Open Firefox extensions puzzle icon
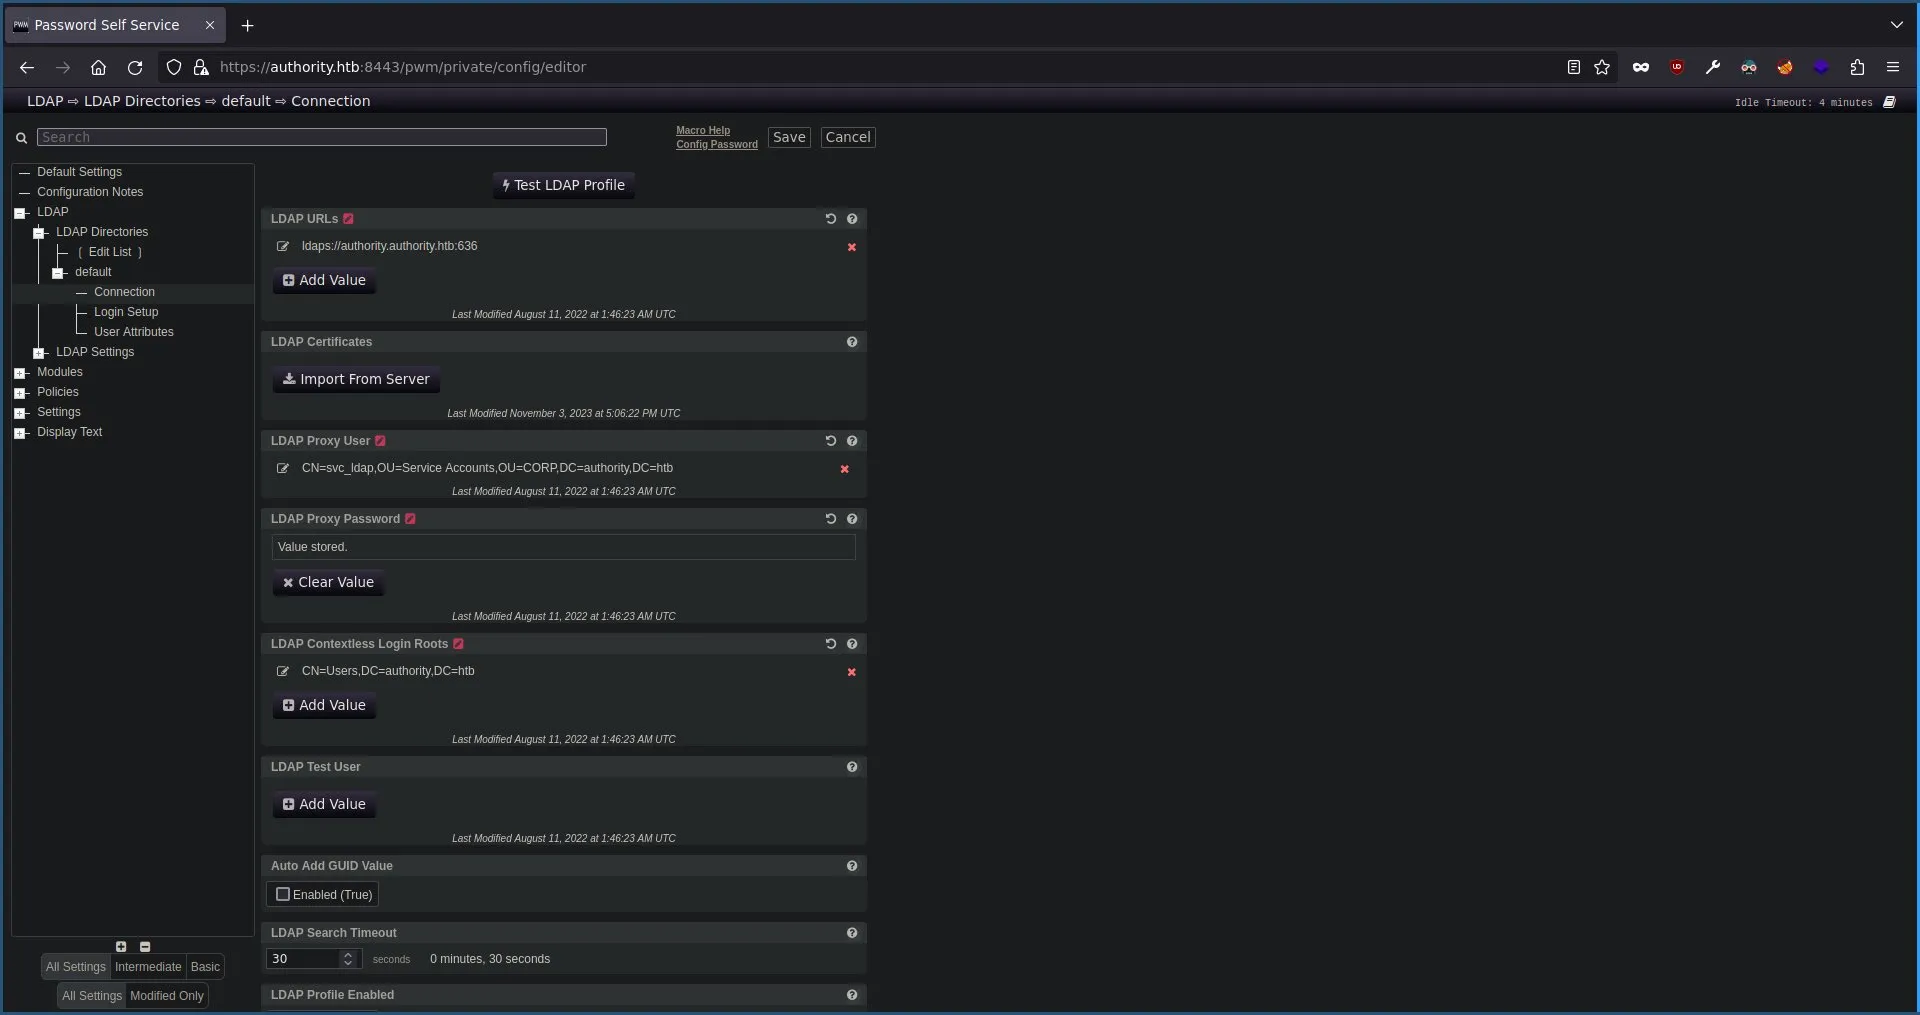The width and height of the screenshot is (1920, 1015). [x=1857, y=67]
